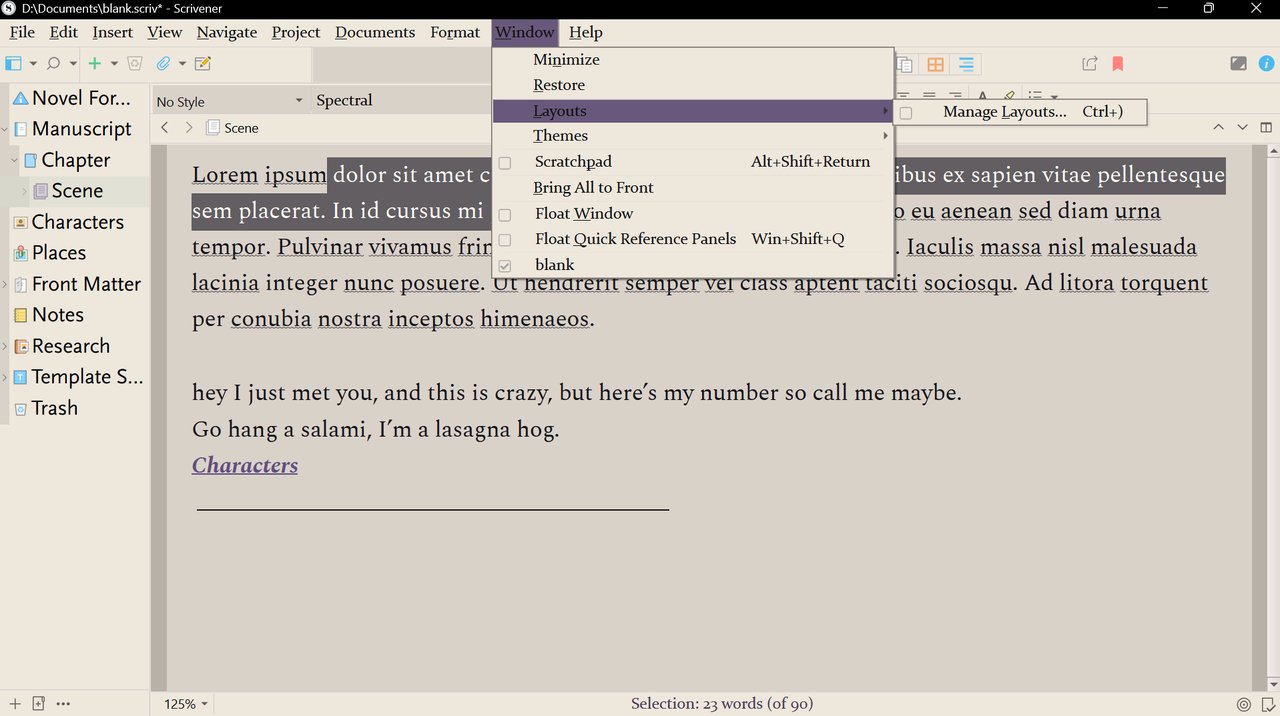Click the note comment icon in status bar
This screenshot has width=1280, height=716.
pos(1268,704)
